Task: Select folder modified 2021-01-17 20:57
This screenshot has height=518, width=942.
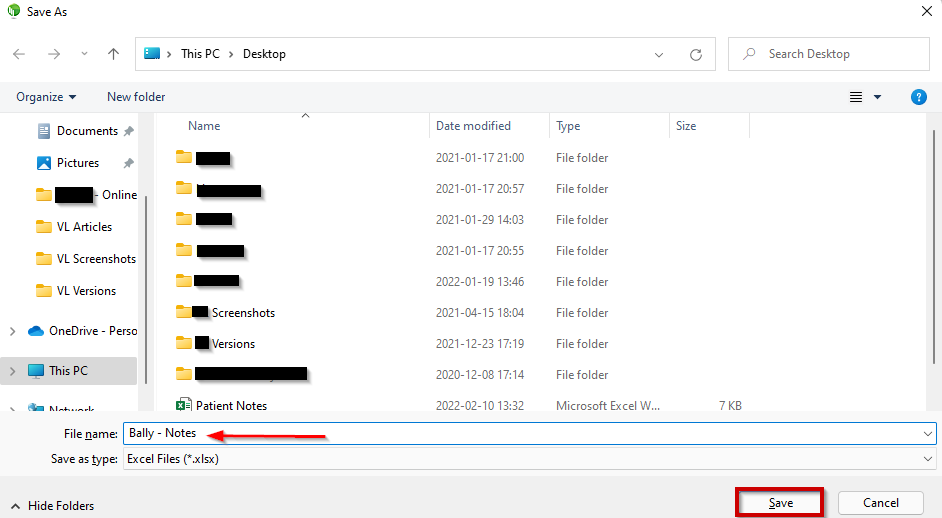Action: 461,189
